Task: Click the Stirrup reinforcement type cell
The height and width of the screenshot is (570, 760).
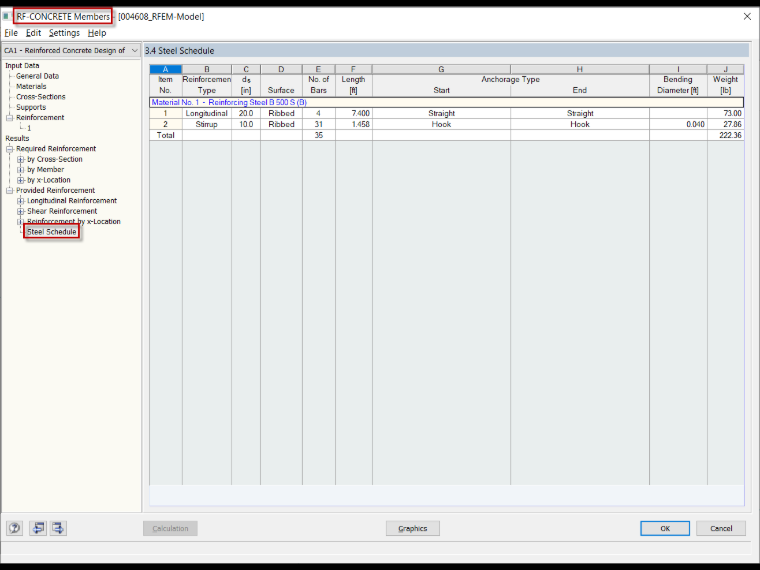Action: point(207,125)
